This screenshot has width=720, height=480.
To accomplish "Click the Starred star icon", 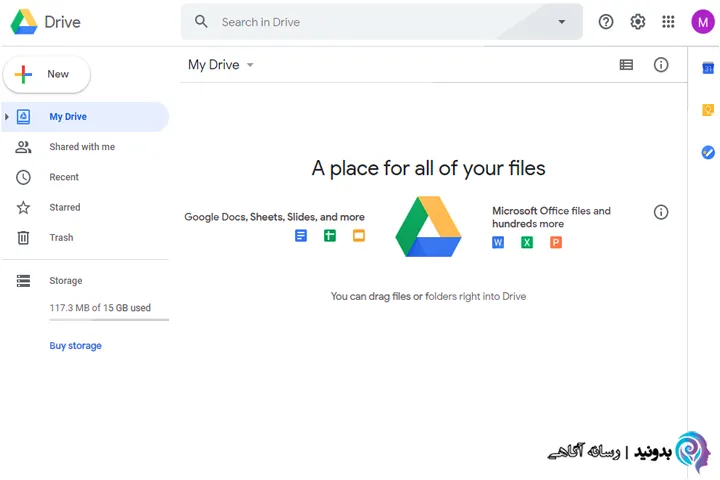I will point(23,208).
